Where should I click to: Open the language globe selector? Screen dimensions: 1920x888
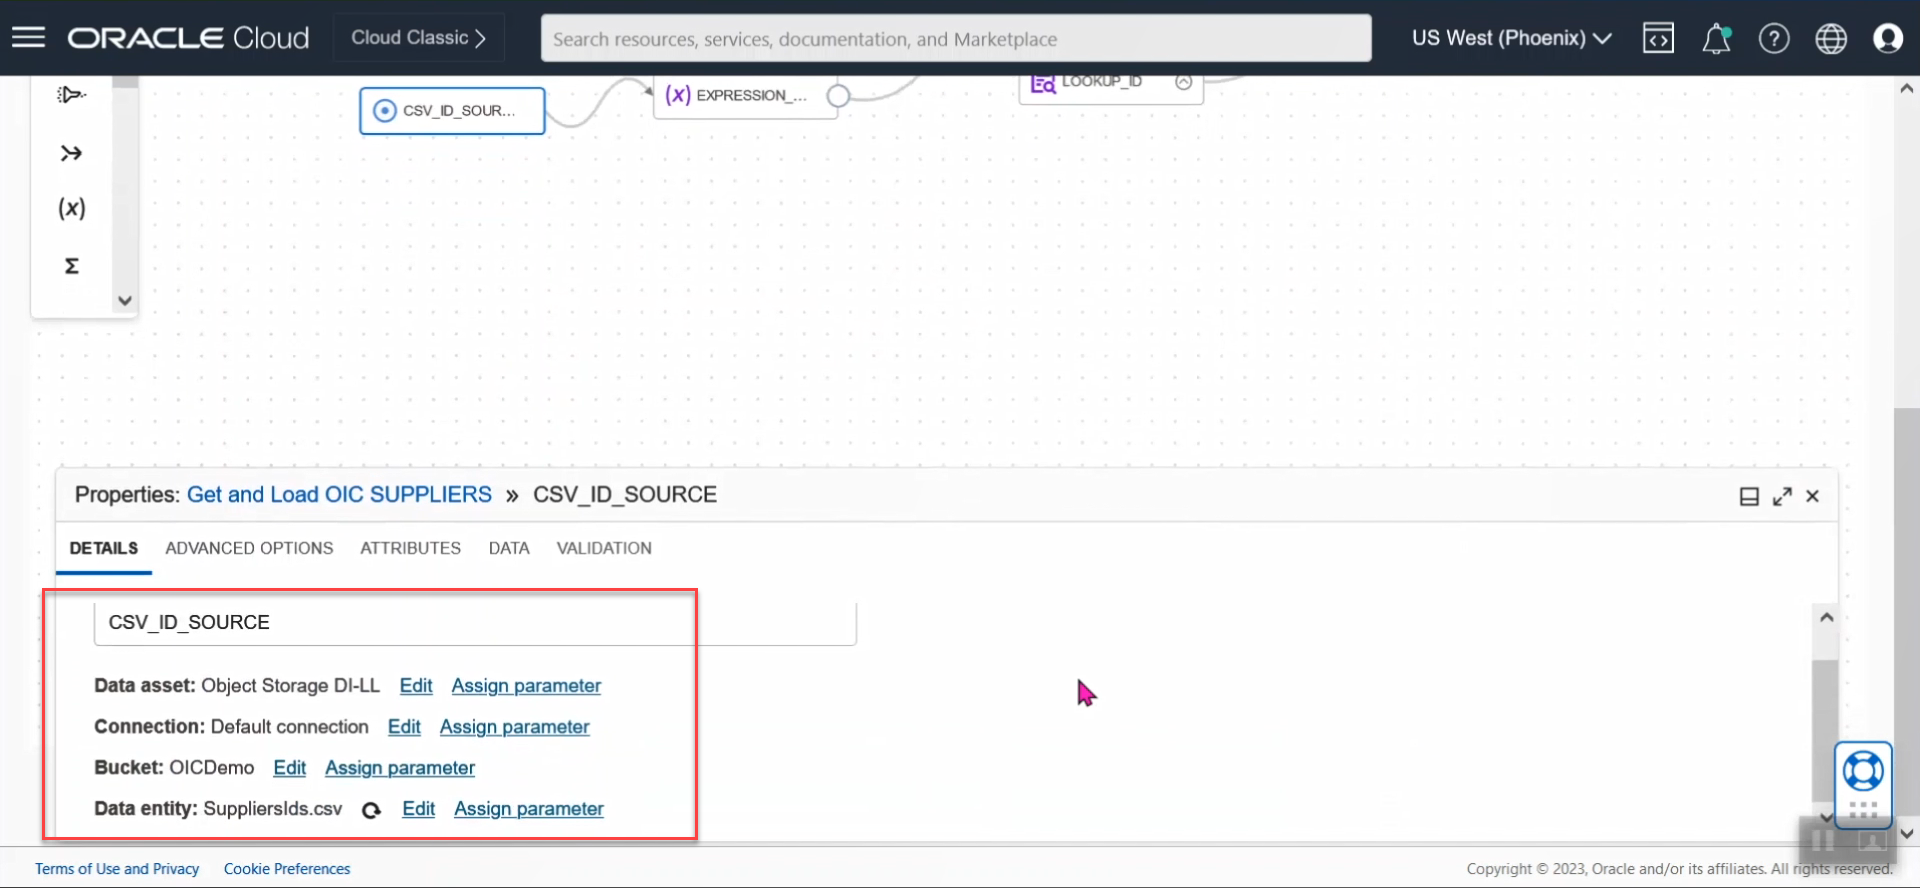pos(1831,38)
